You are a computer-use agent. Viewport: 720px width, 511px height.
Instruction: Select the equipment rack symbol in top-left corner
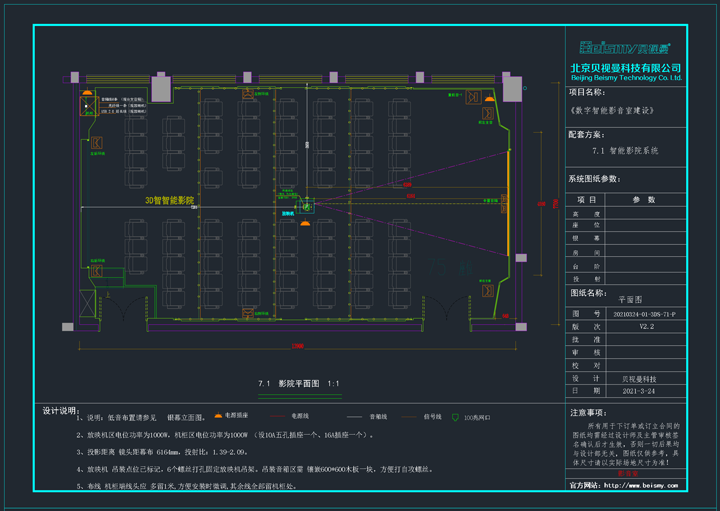88,106
